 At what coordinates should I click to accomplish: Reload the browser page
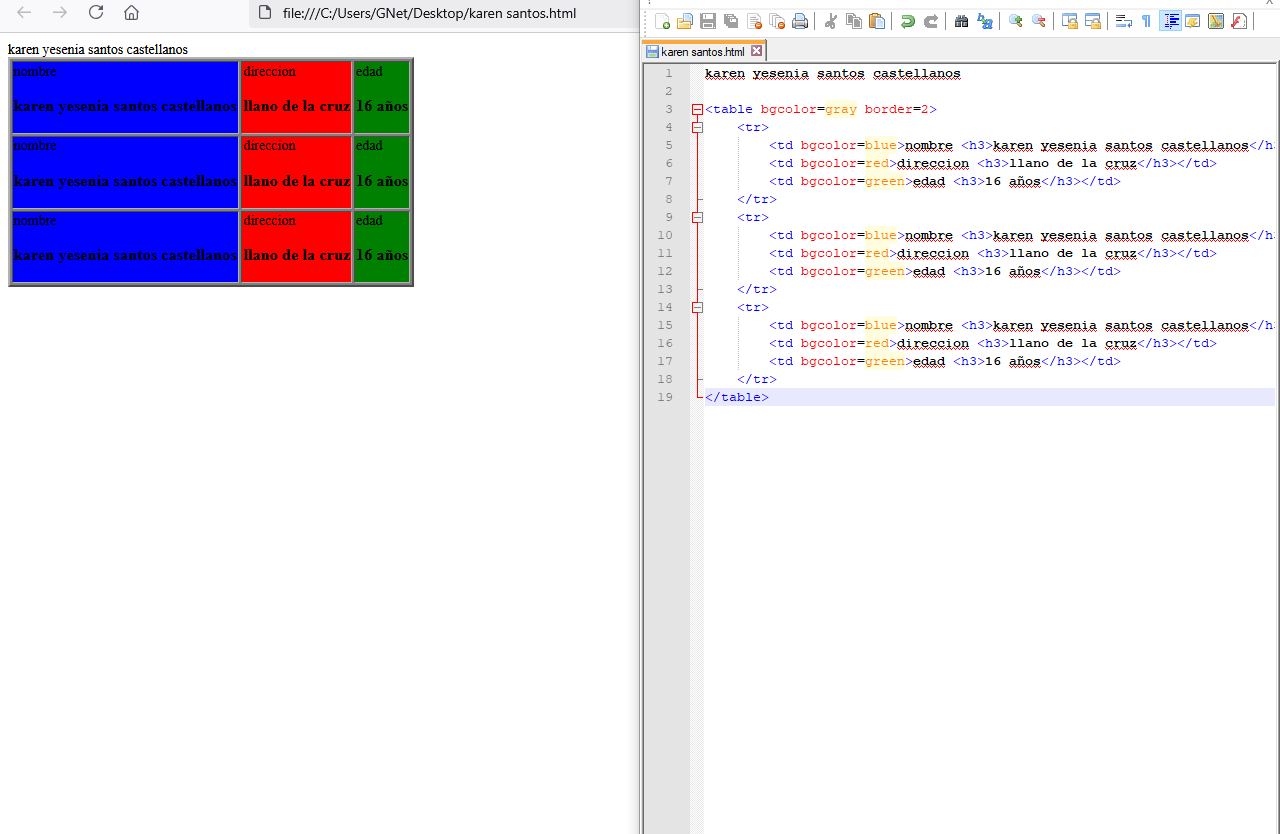[96, 12]
